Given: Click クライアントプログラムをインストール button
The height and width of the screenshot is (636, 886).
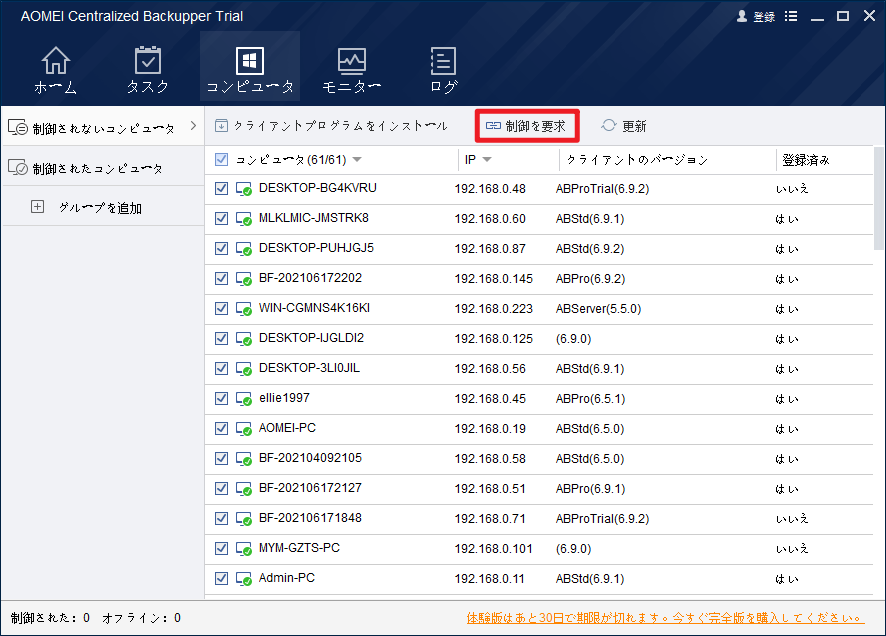Looking at the screenshot, I should pos(331,125).
